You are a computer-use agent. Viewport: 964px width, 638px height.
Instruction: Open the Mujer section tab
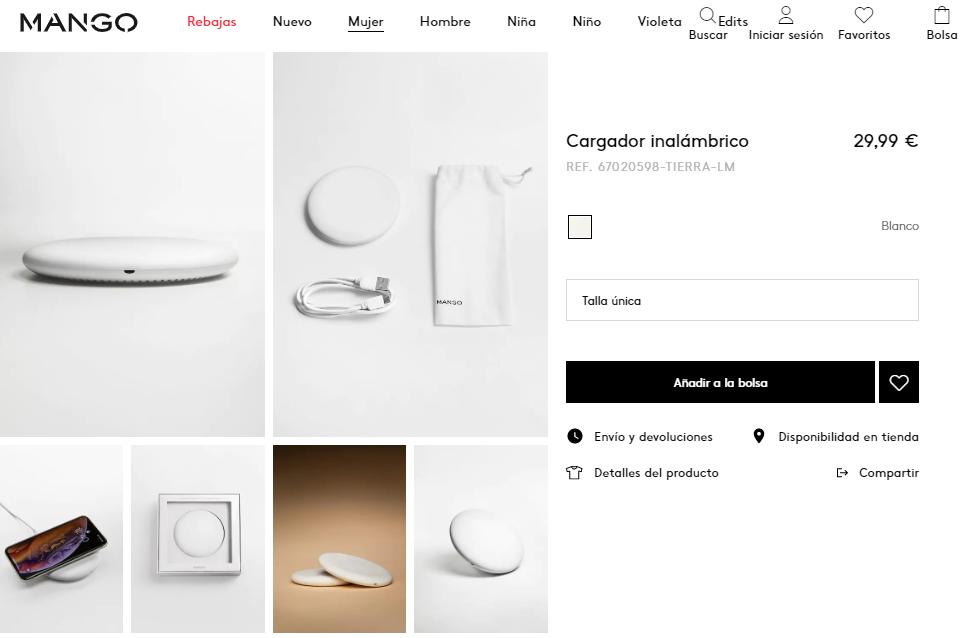(x=366, y=22)
